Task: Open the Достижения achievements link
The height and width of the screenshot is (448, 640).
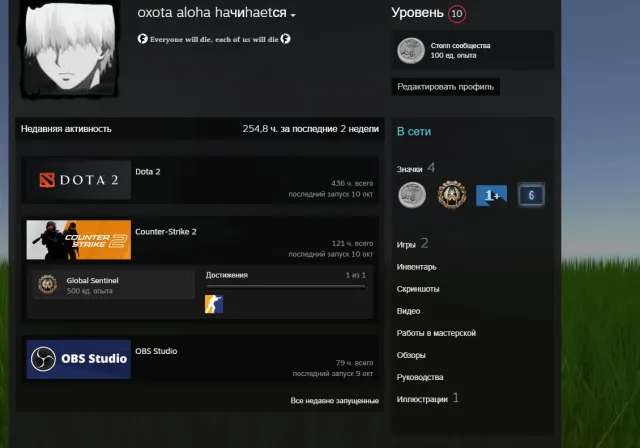Action: [x=227, y=275]
